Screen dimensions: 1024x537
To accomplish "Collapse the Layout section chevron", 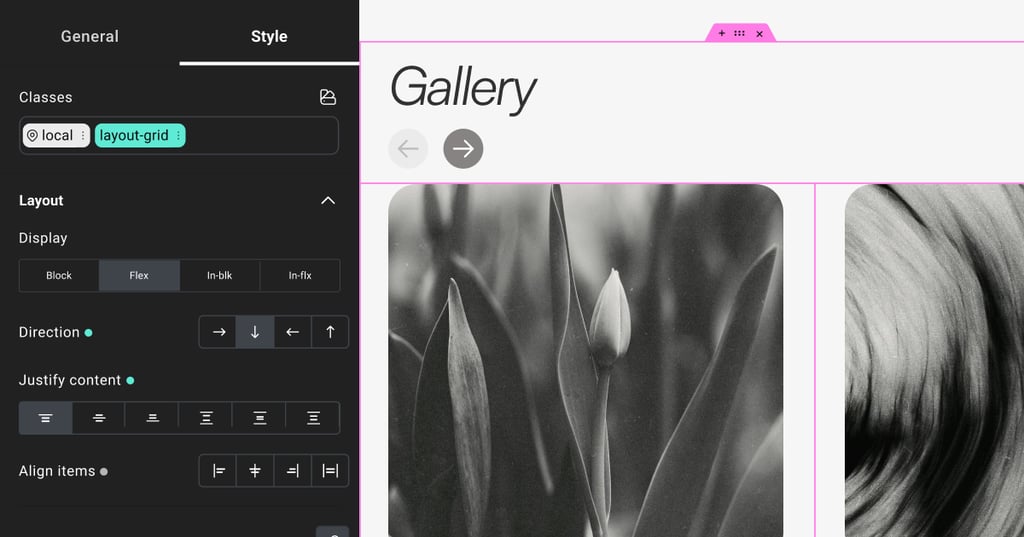I will pyautogui.click(x=328, y=201).
